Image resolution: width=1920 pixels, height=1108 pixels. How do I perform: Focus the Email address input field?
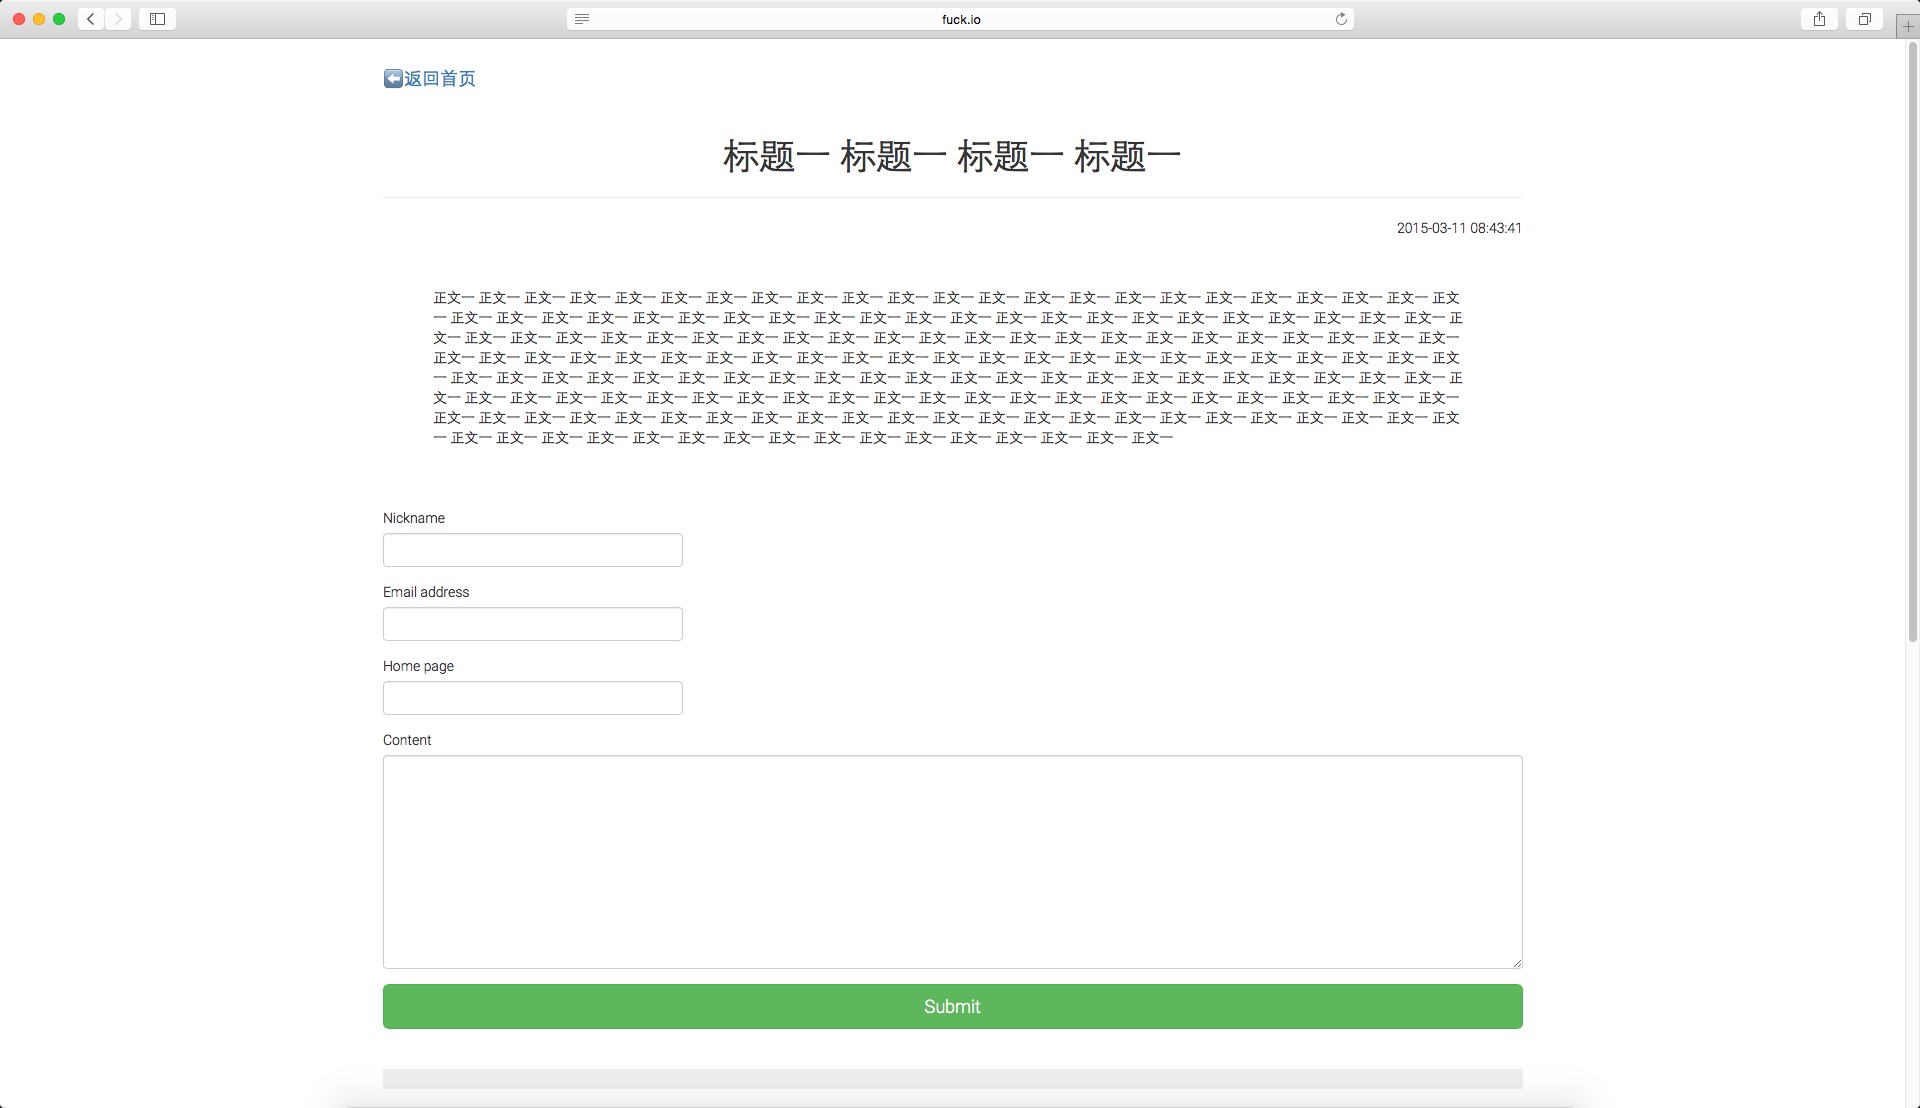pos(532,624)
